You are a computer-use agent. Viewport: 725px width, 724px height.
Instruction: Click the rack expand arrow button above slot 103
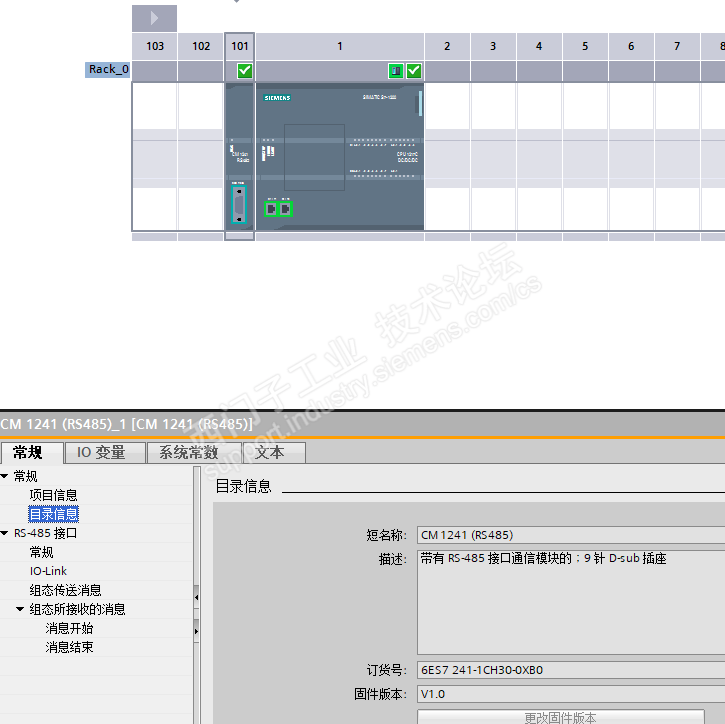(154, 18)
